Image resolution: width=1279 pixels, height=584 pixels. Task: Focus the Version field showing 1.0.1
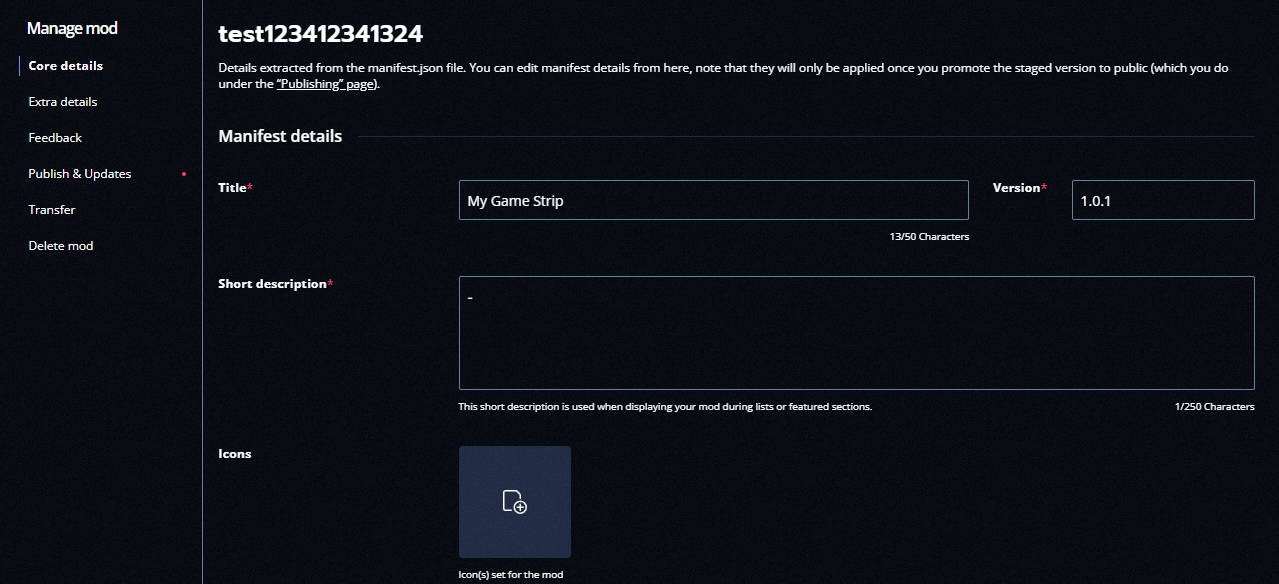pos(1162,200)
